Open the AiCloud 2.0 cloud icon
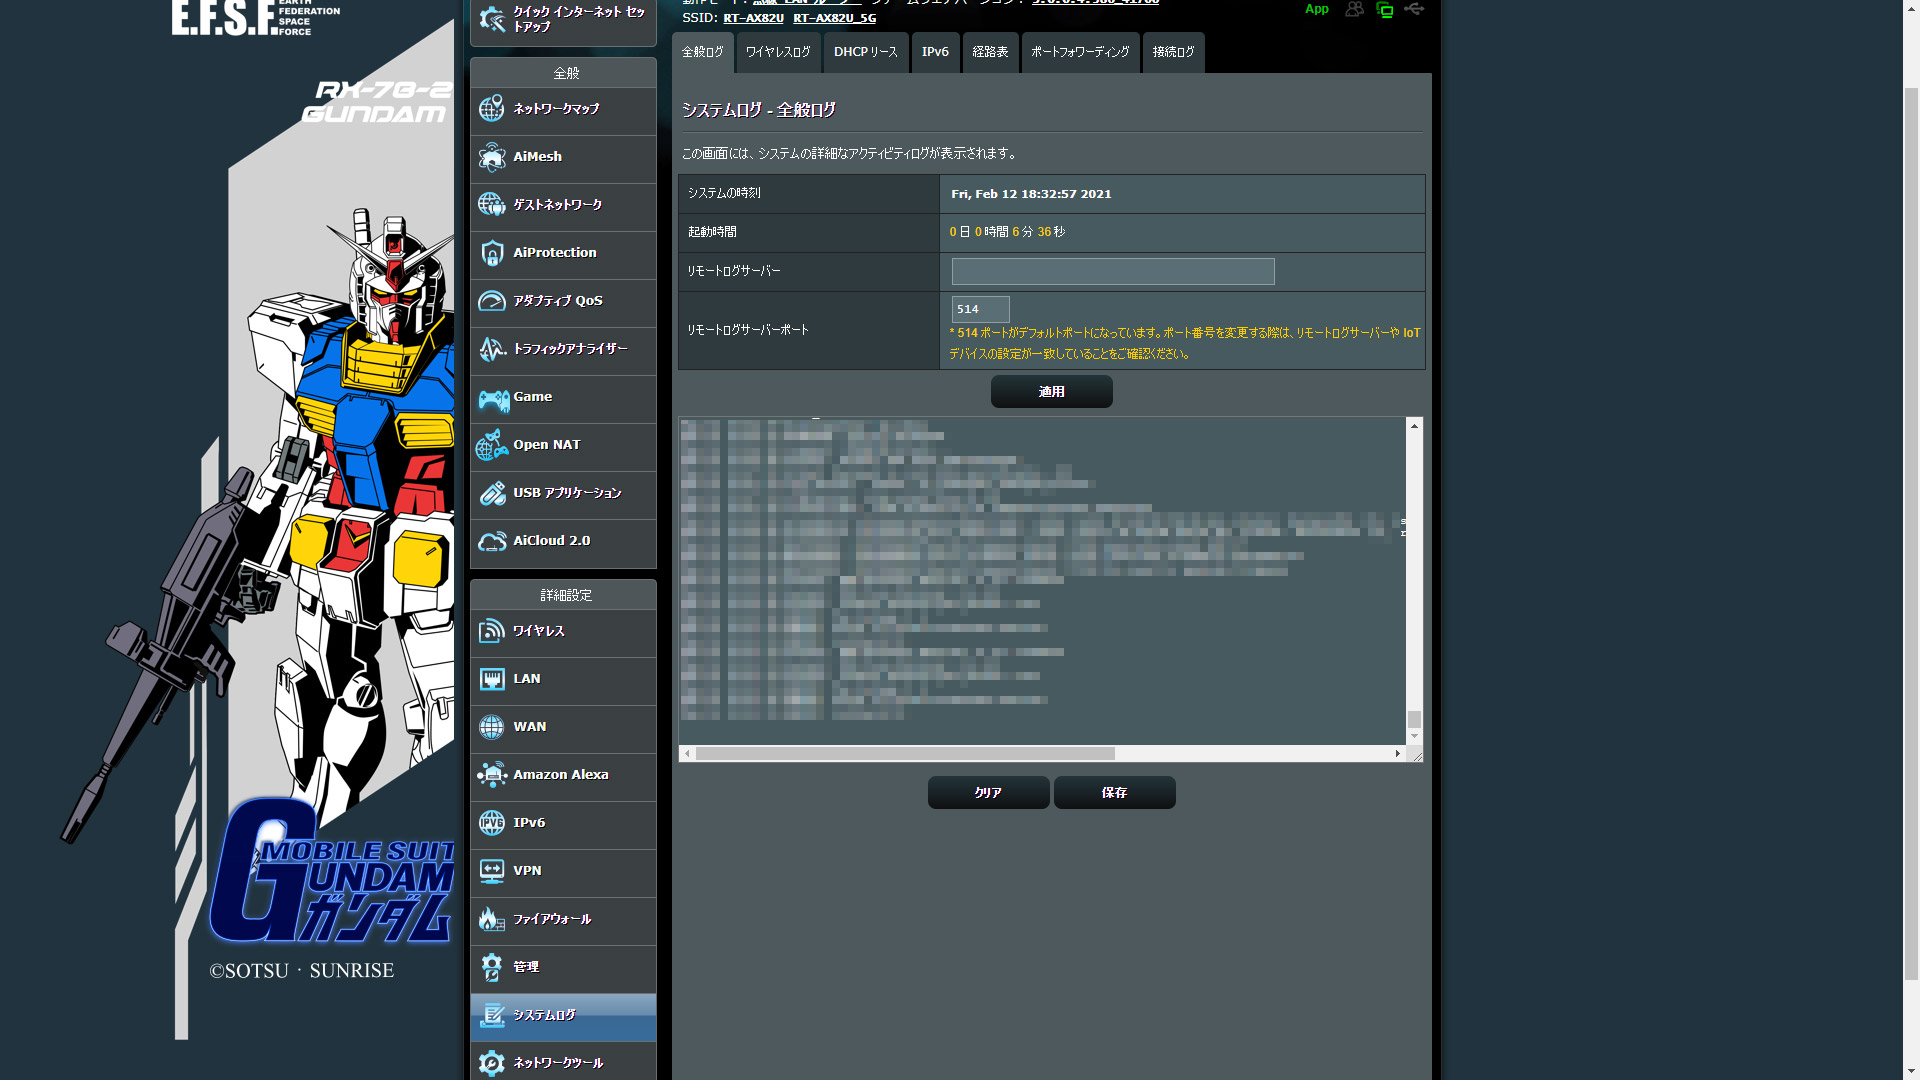 tap(491, 541)
